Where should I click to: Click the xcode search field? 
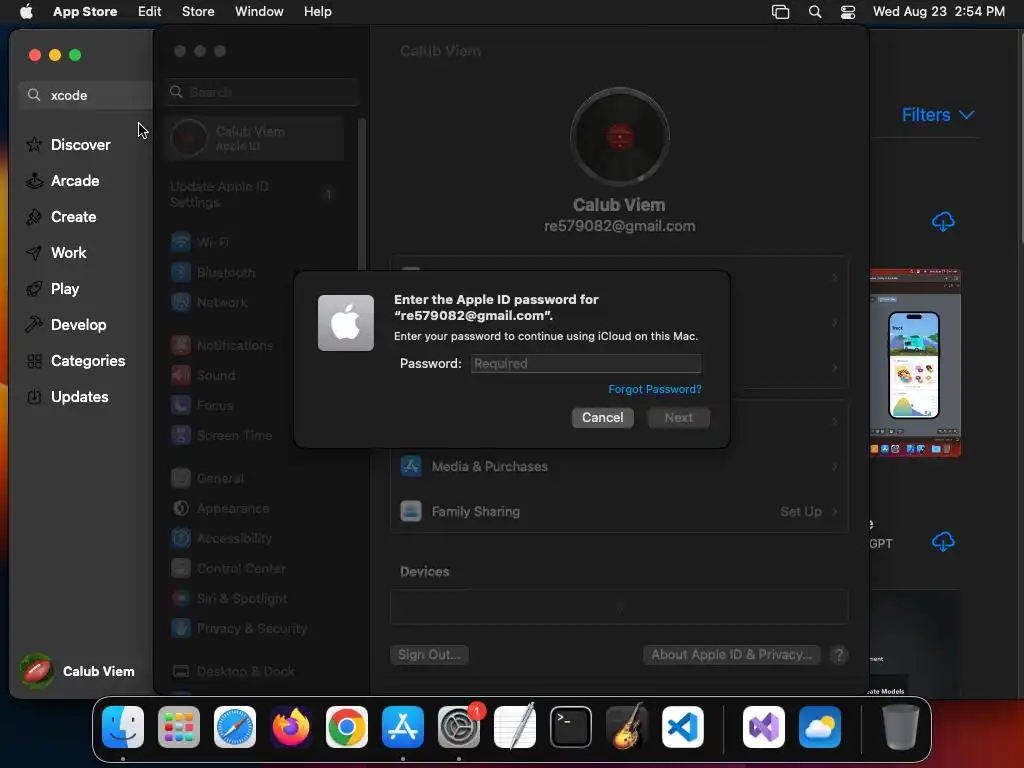[x=87, y=95]
